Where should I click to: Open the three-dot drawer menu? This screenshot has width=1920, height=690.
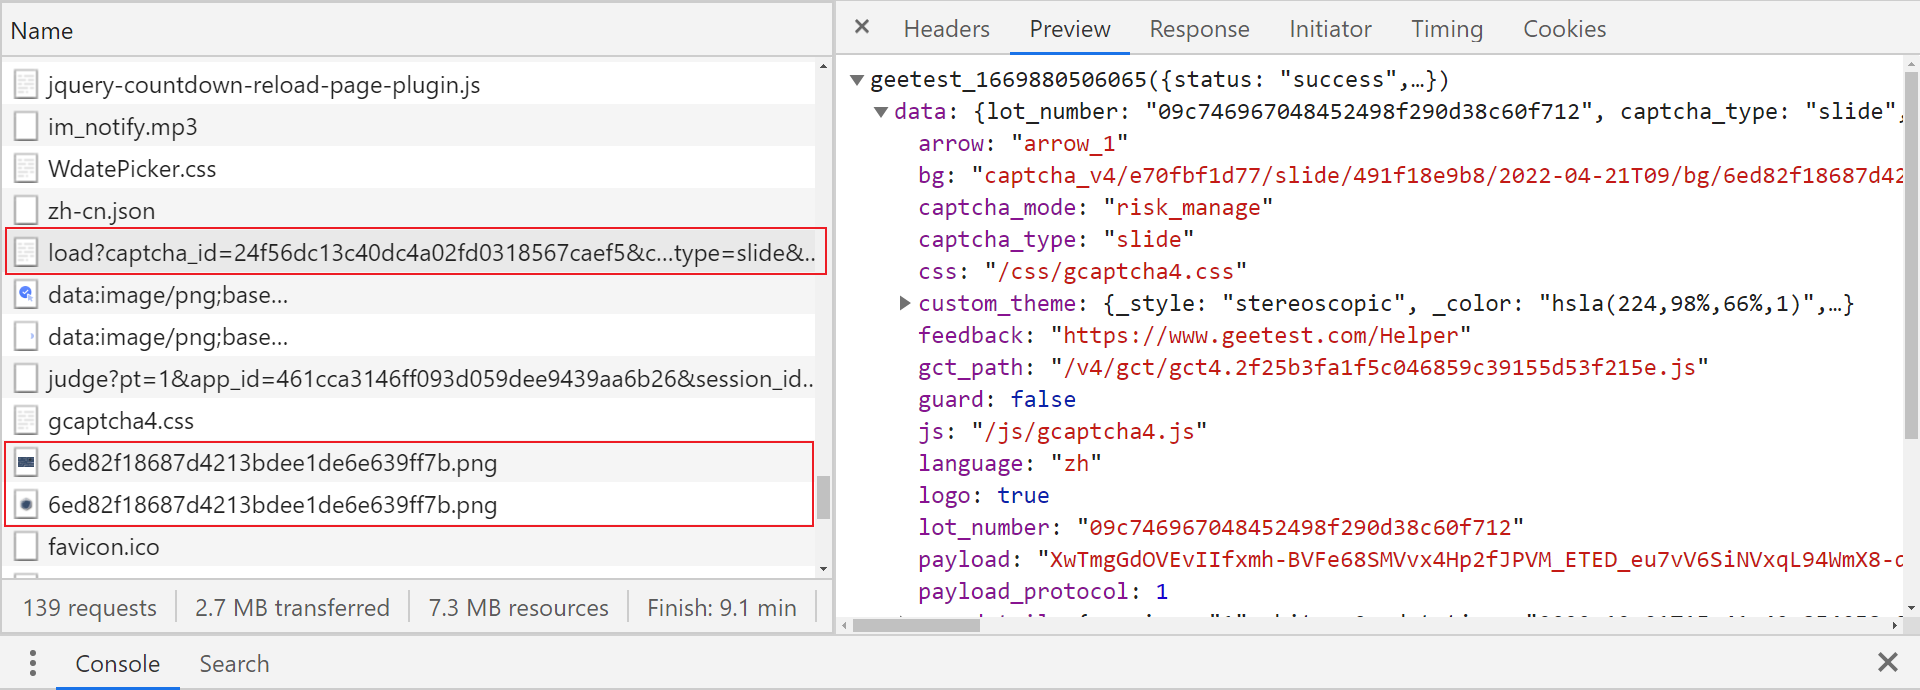click(33, 663)
